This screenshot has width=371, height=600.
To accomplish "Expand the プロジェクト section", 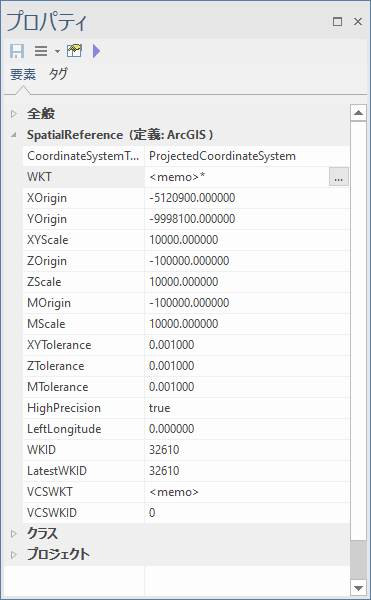I will 14,554.
